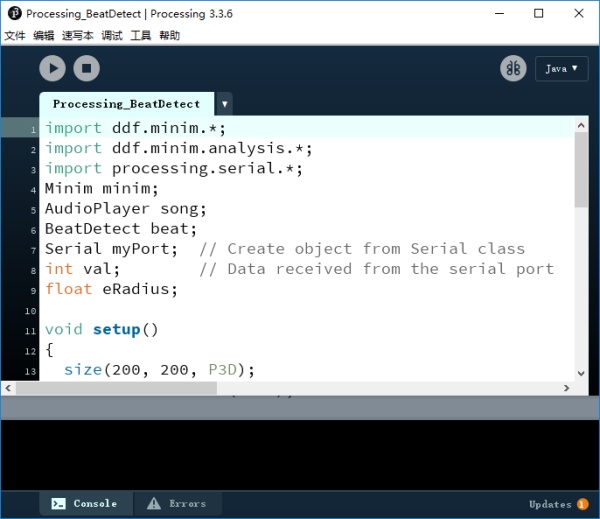Screen dimensions: 600x519
Task: Click the editor scroll up arrow
Action: coord(581,125)
